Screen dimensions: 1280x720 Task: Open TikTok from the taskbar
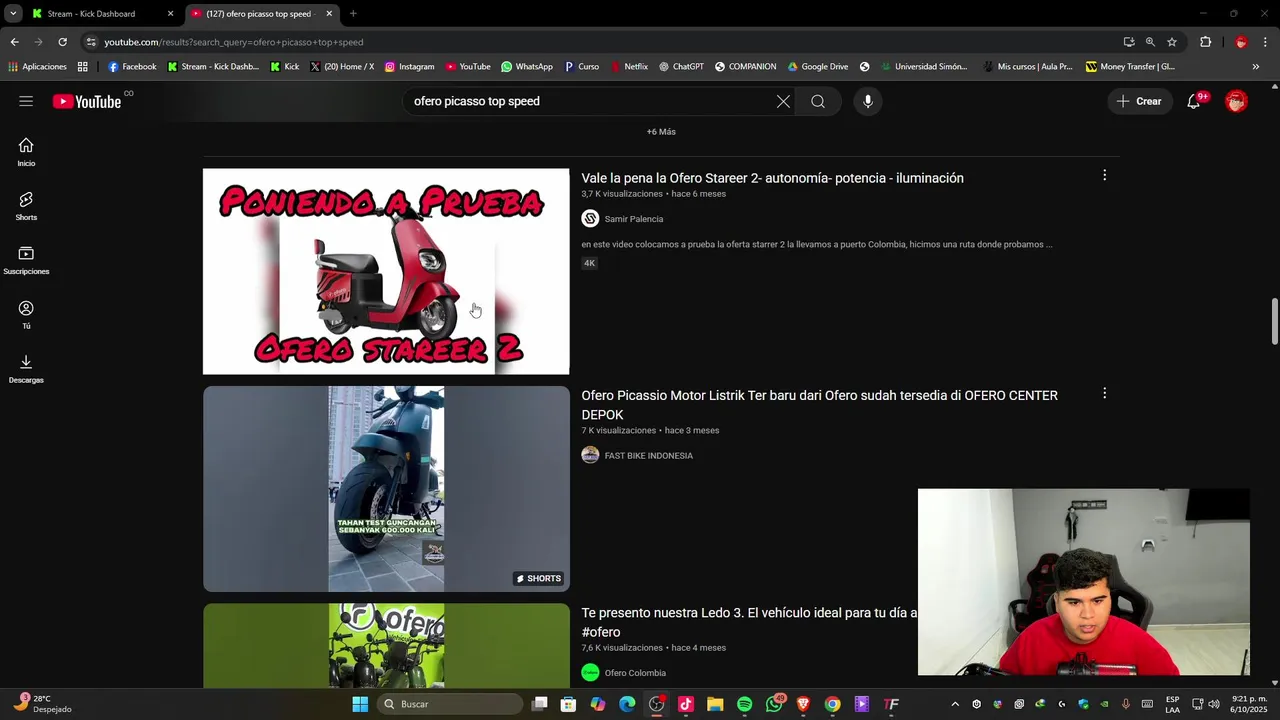tap(686, 704)
